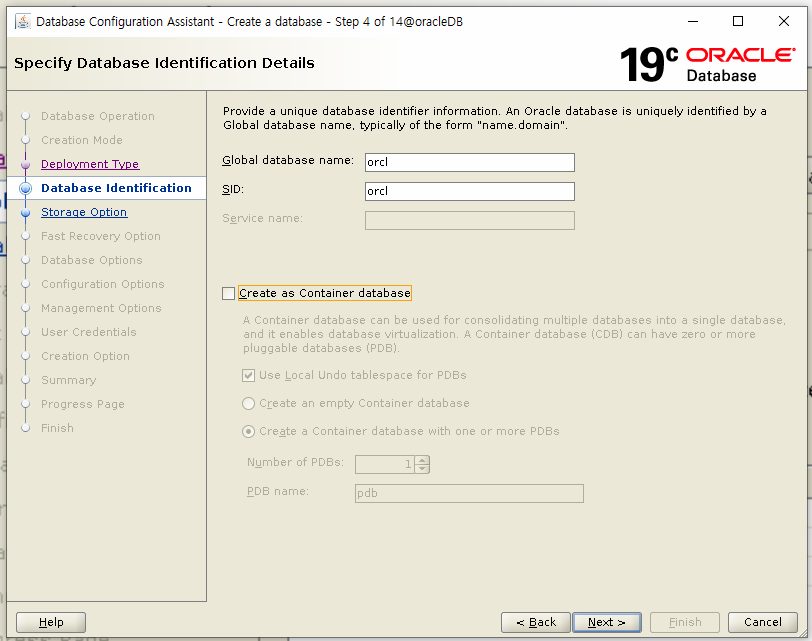Click the Storage Option step bullet icon
812x641 pixels.
click(x=25, y=213)
